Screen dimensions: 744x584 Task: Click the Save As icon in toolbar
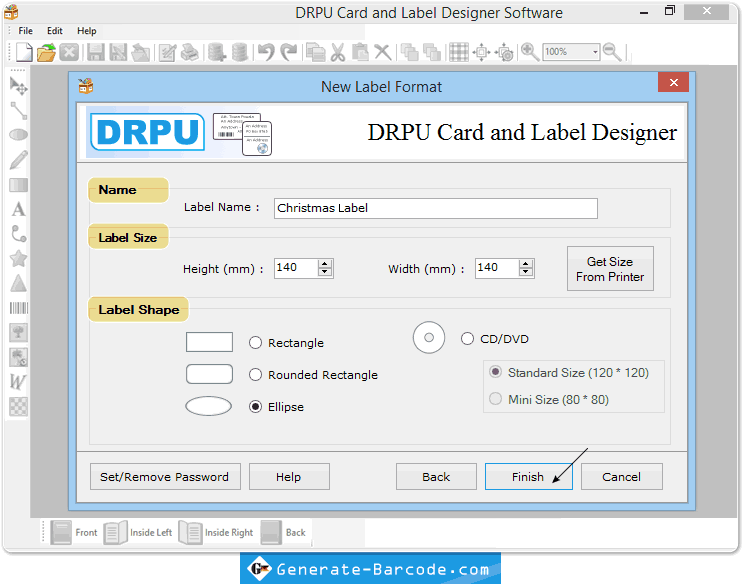click(x=118, y=52)
